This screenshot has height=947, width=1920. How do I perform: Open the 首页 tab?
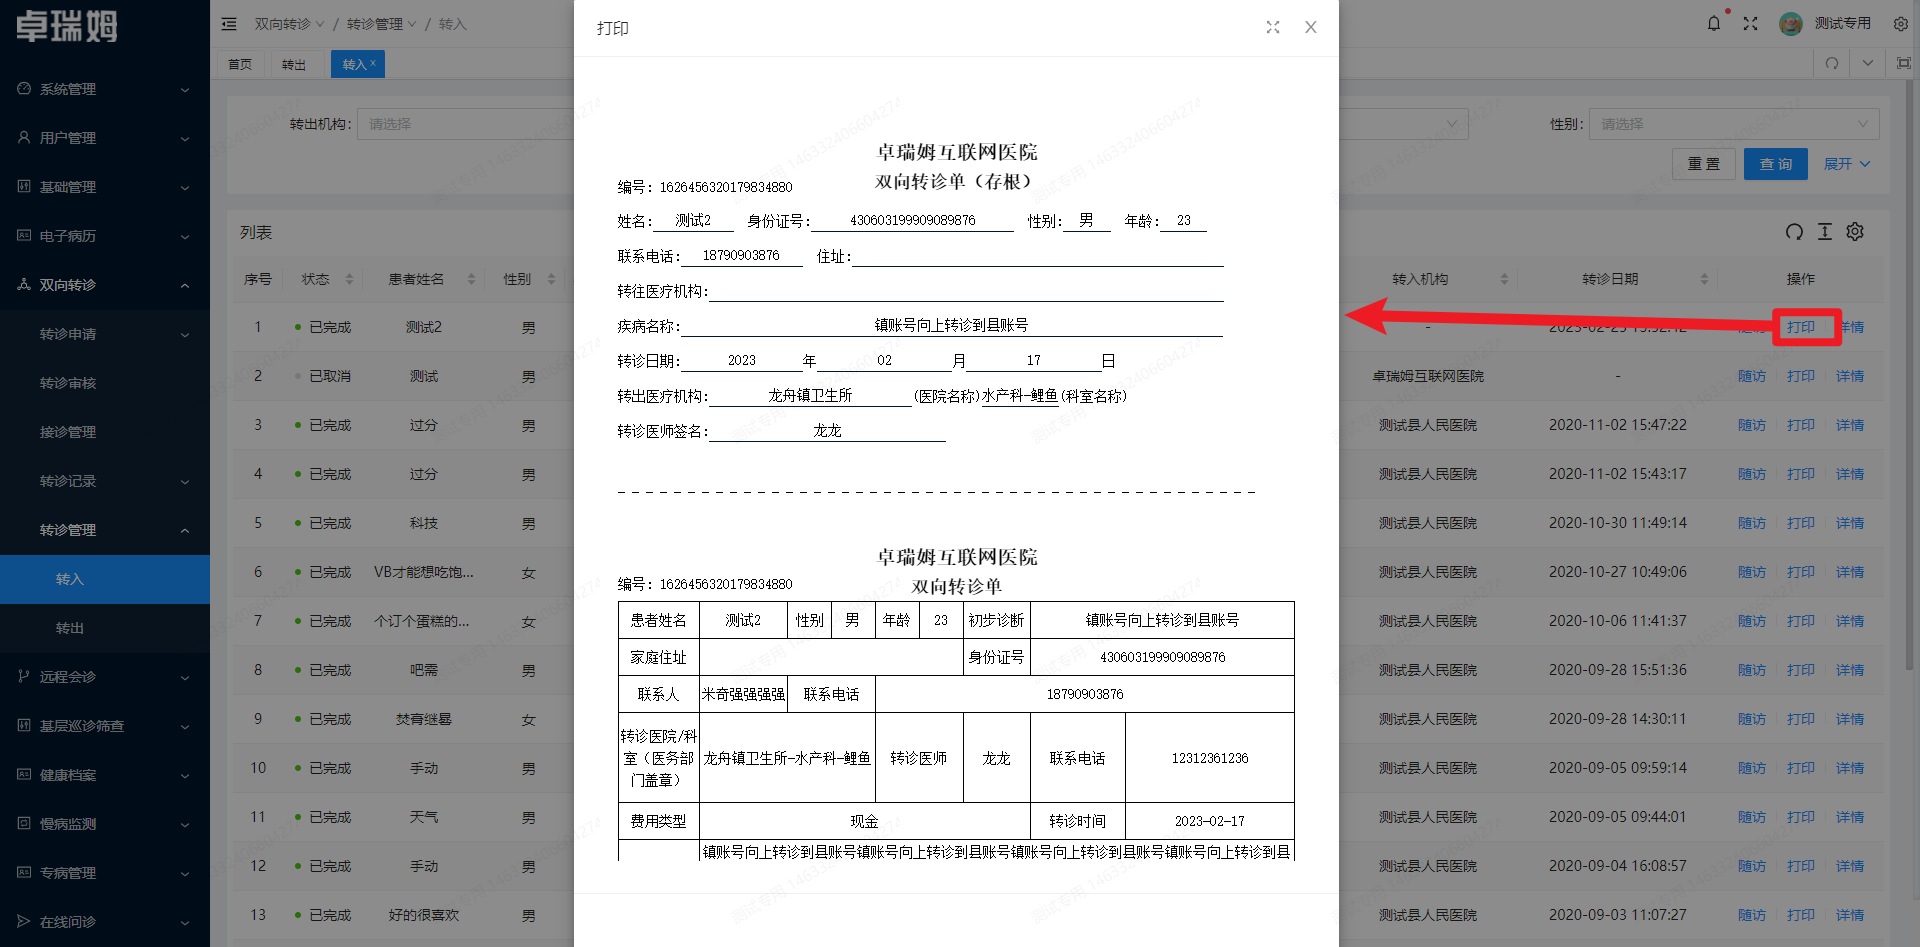[240, 63]
